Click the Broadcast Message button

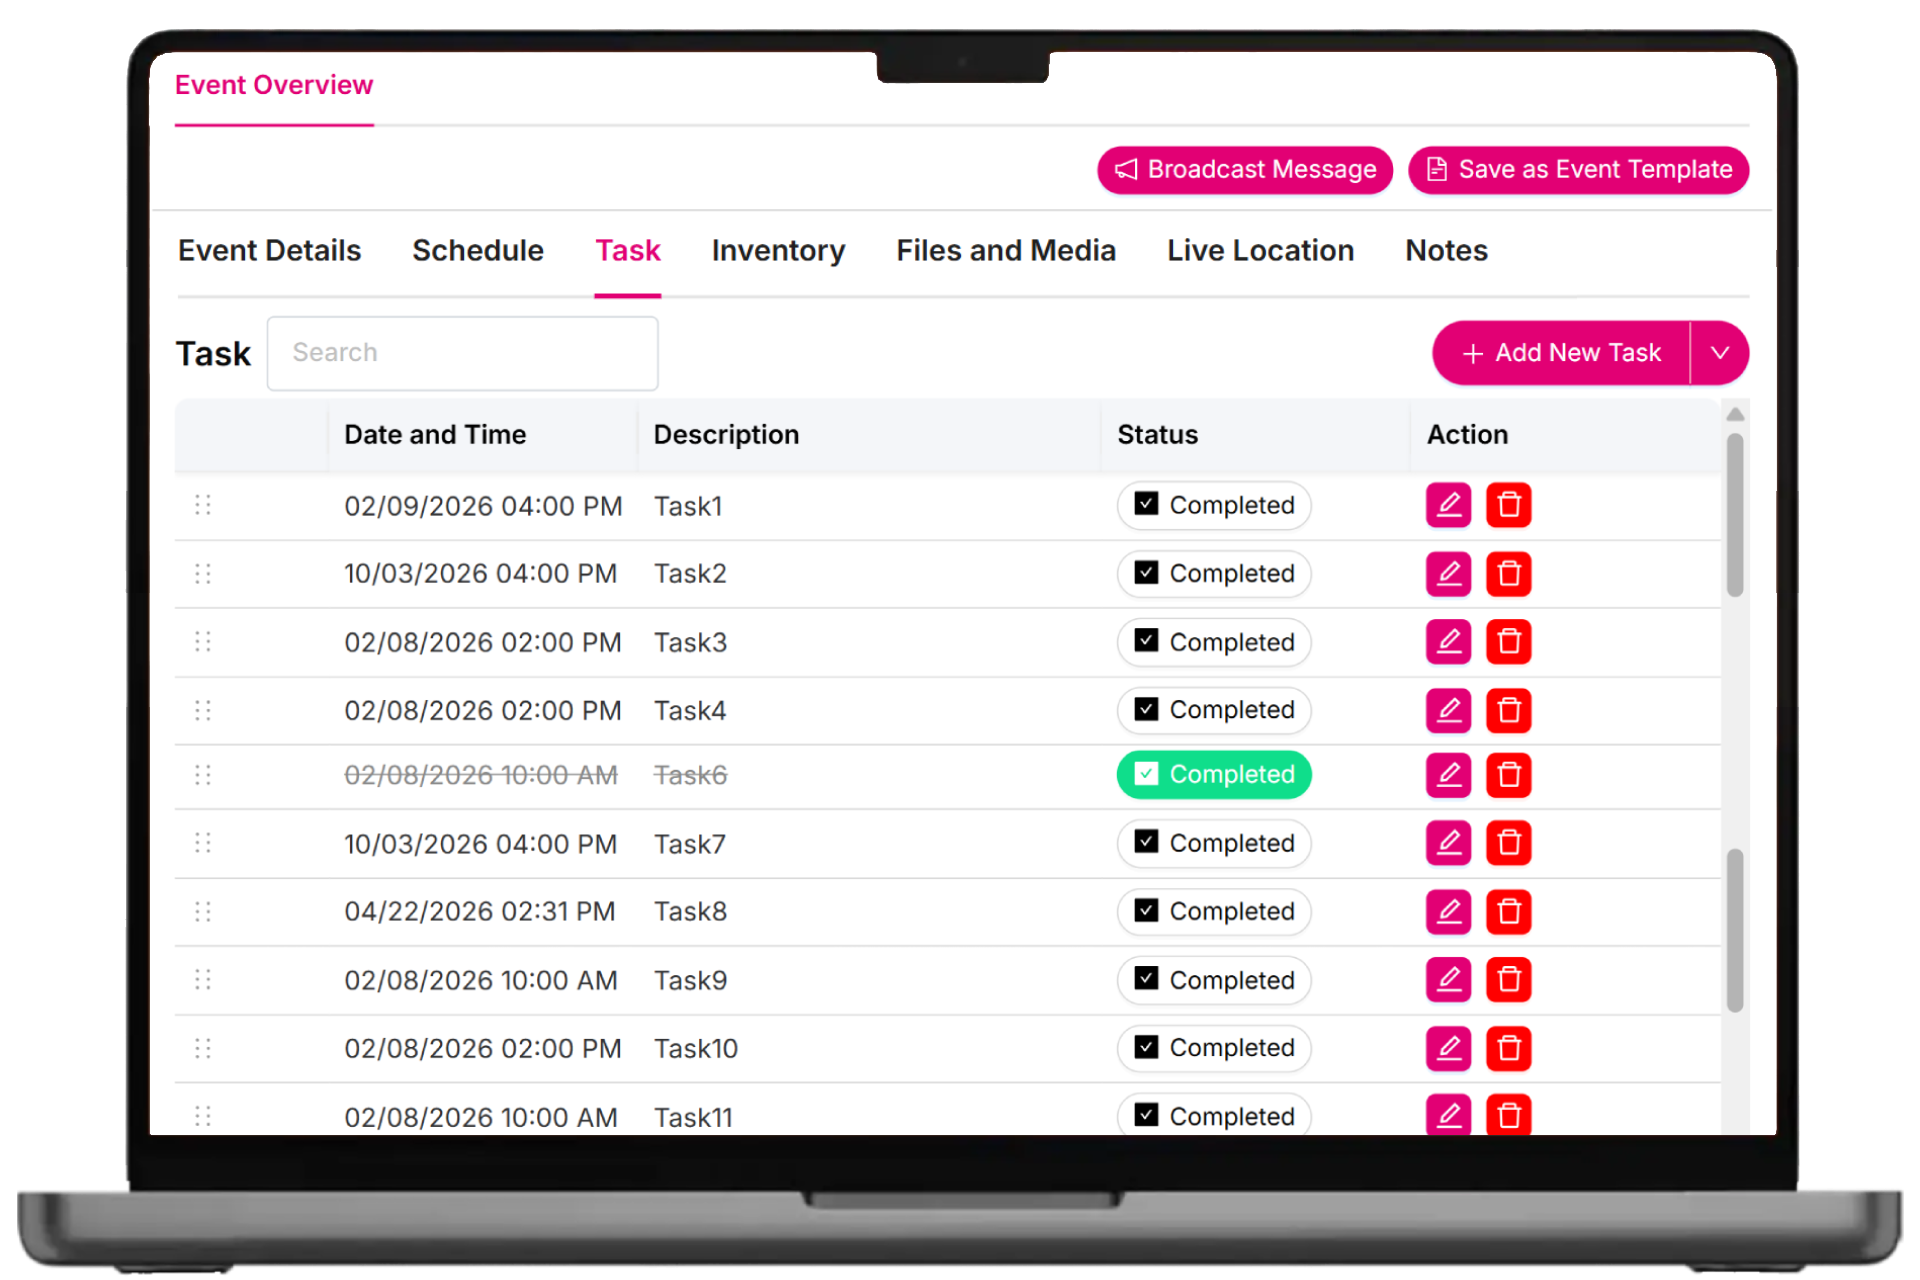tap(1244, 170)
